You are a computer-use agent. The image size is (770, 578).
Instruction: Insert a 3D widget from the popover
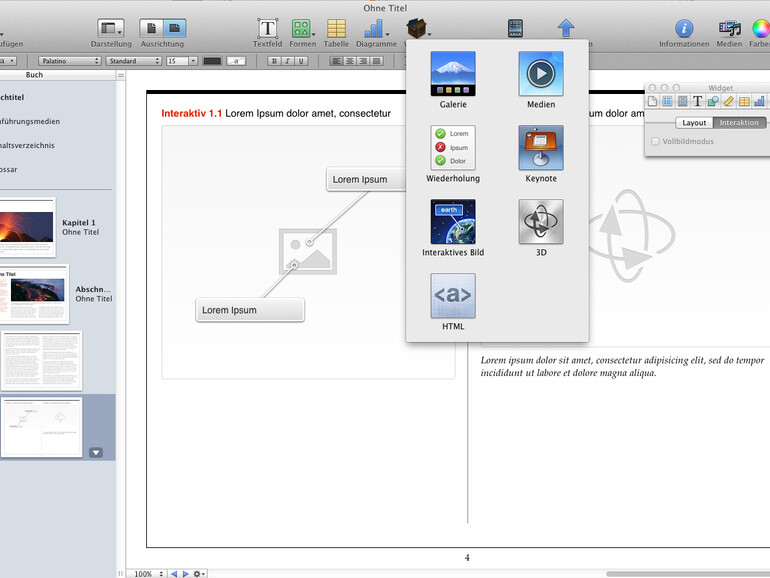coord(541,221)
